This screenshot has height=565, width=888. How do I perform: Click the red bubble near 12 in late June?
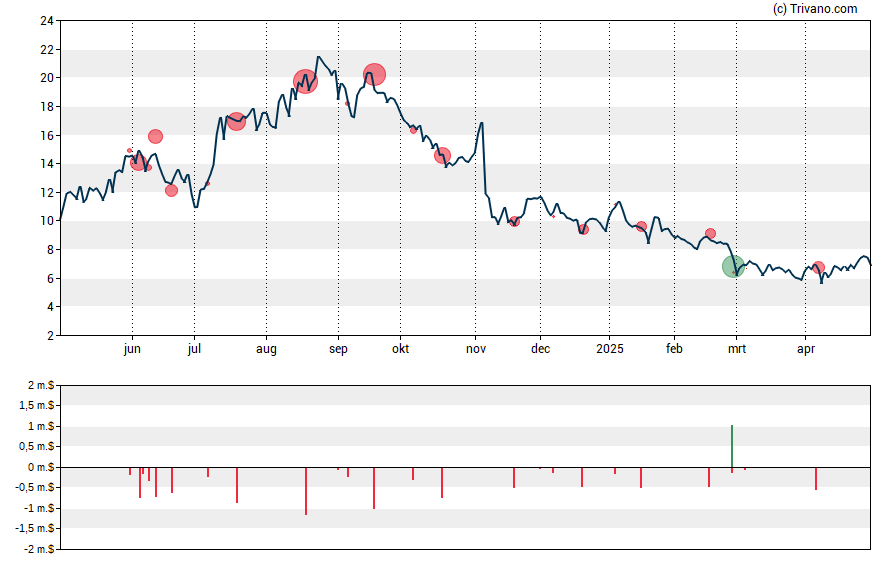pyautogui.click(x=171, y=191)
